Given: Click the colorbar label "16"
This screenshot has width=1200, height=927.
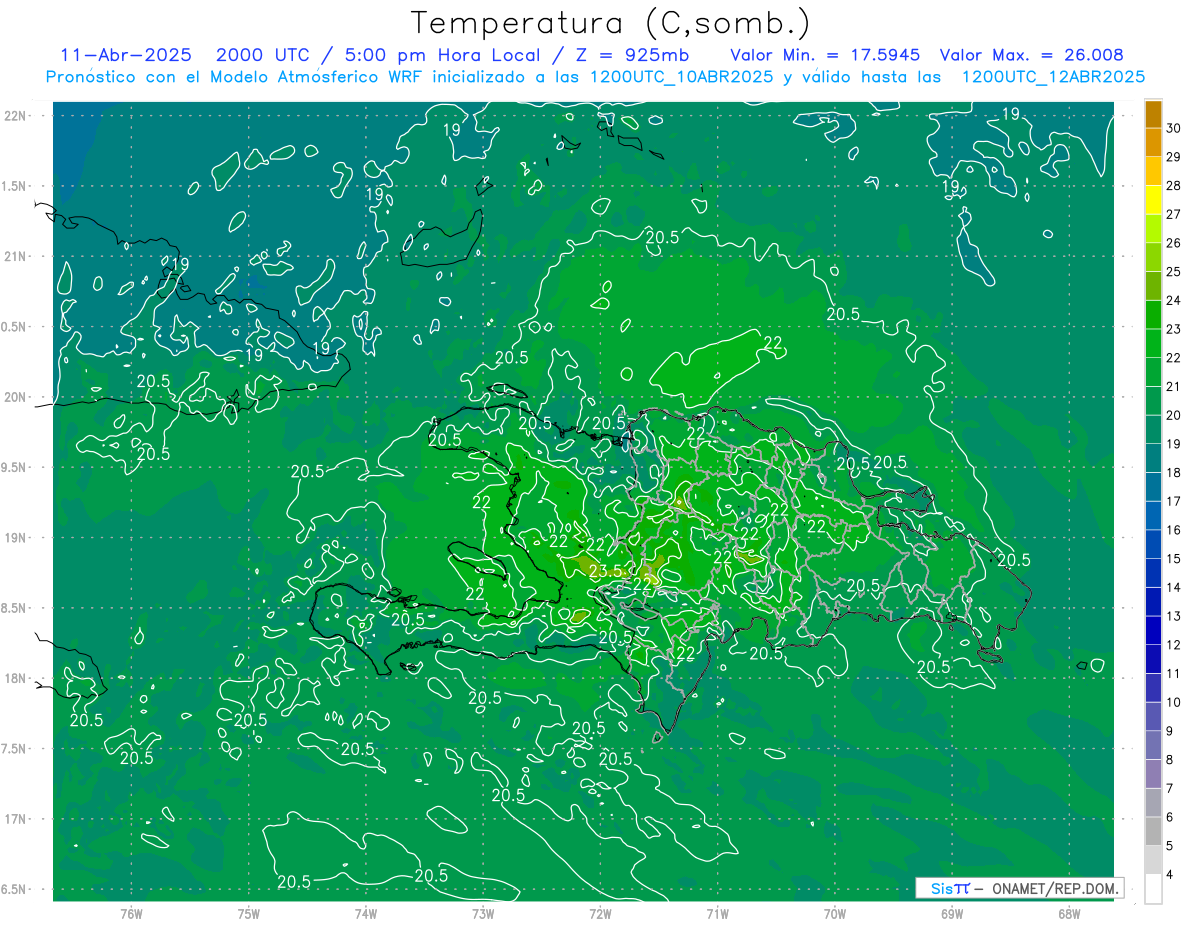Looking at the screenshot, I should coord(1174,530).
